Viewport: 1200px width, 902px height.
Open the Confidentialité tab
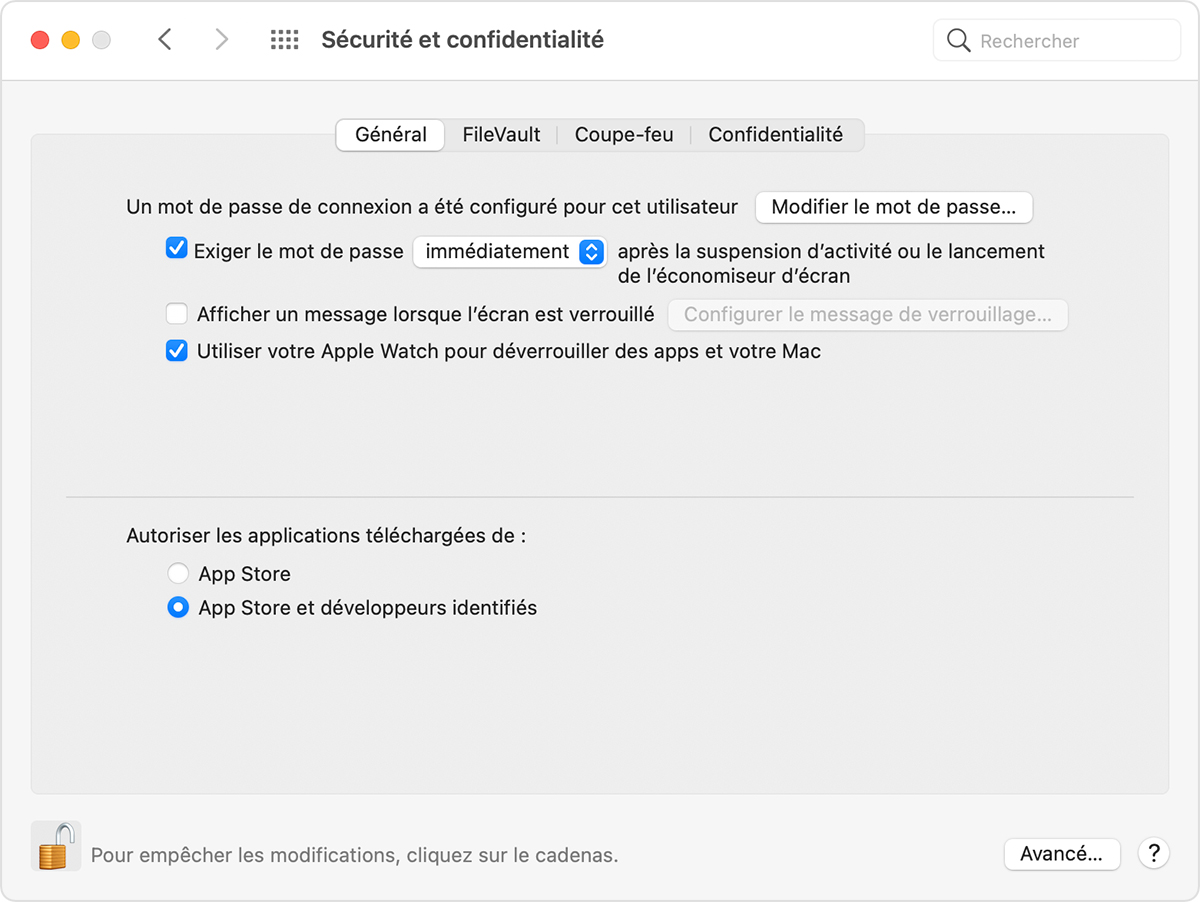pos(777,134)
